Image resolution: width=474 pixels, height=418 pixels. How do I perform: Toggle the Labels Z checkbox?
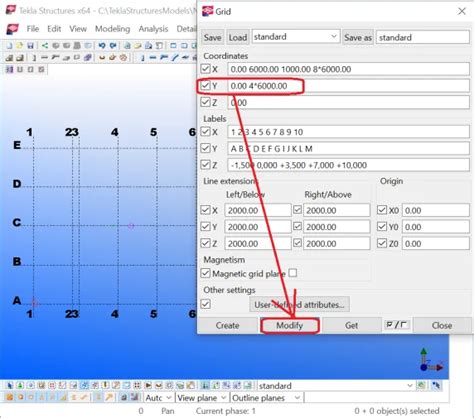click(205, 164)
